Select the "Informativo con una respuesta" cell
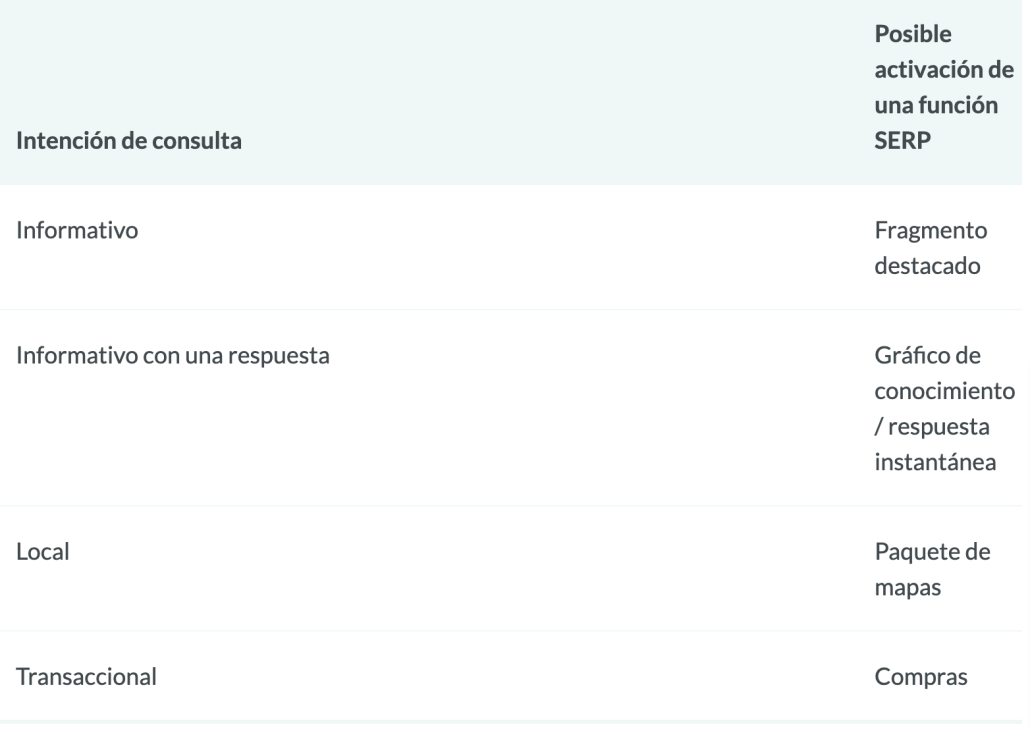This screenshot has width=1030, height=731. coord(173,355)
